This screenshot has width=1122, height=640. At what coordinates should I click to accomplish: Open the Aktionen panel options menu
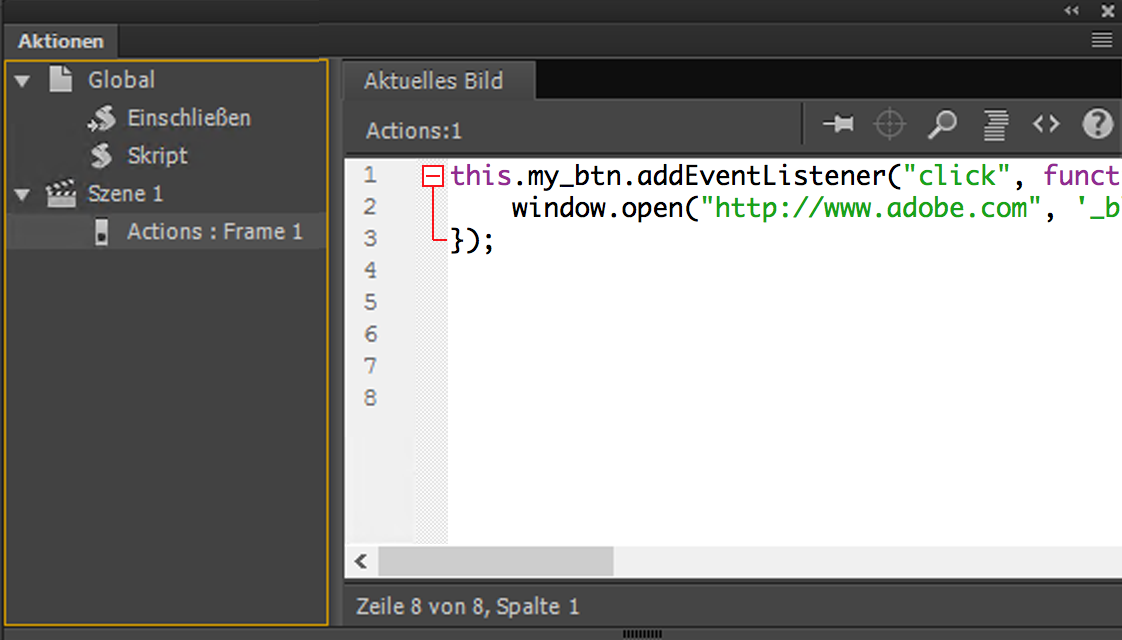tap(1102, 40)
